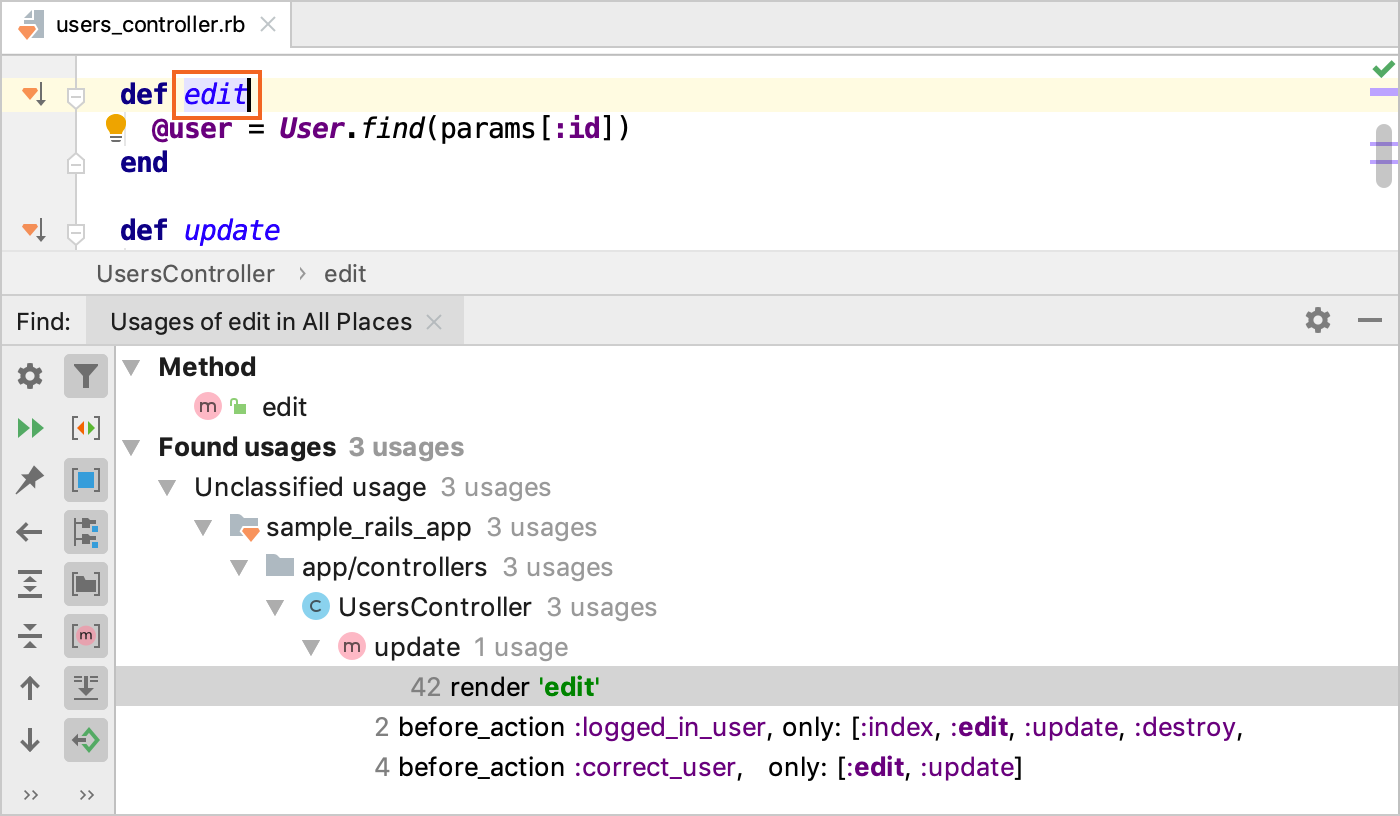Show more toolbar items left chevron

pos(30,795)
